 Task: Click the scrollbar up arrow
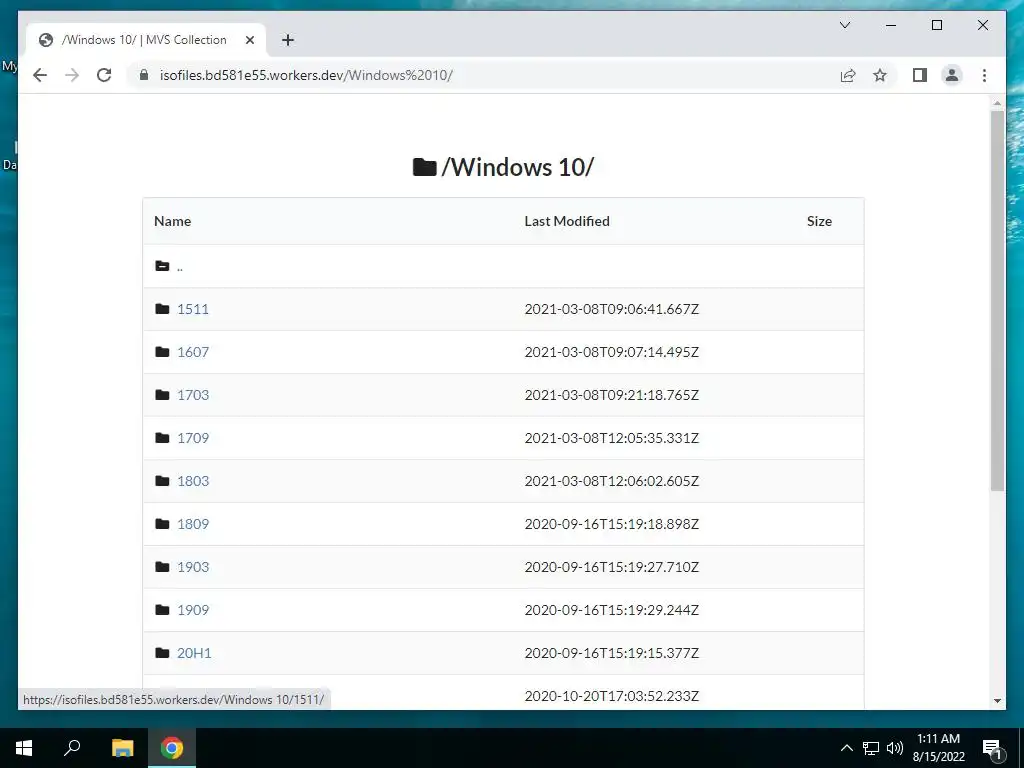pyautogui.click(x=997, y=103)
